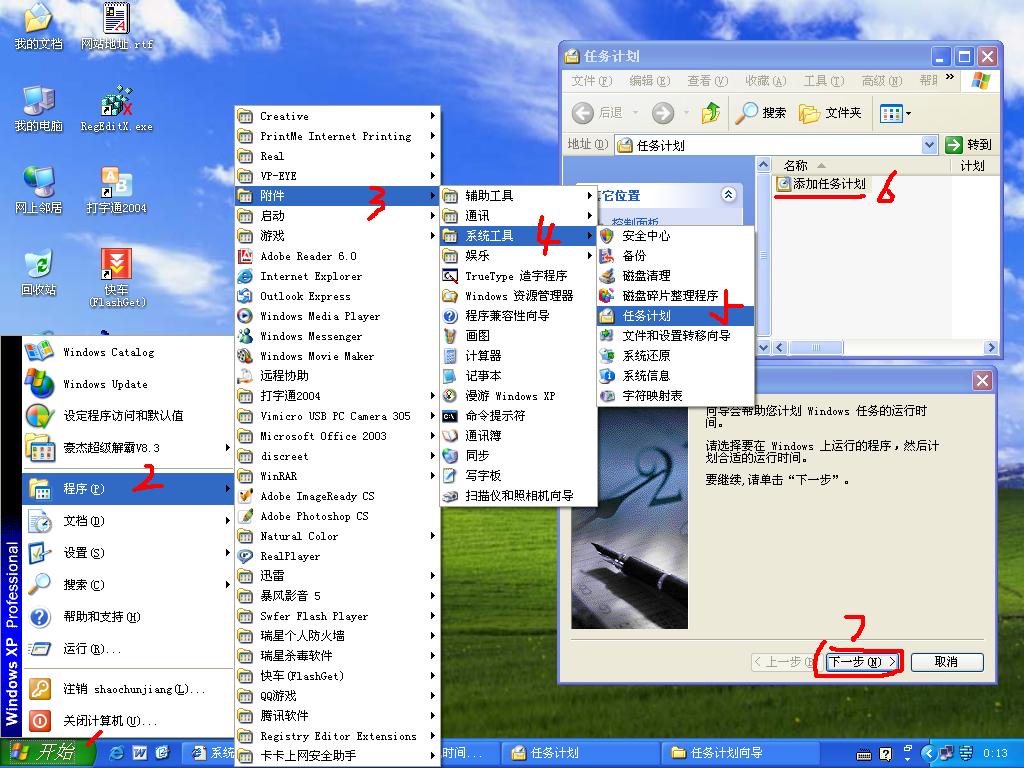1024x768 pixels.
Task: Click the 下一步(N) button in the wizard
Action: [862, 662]
